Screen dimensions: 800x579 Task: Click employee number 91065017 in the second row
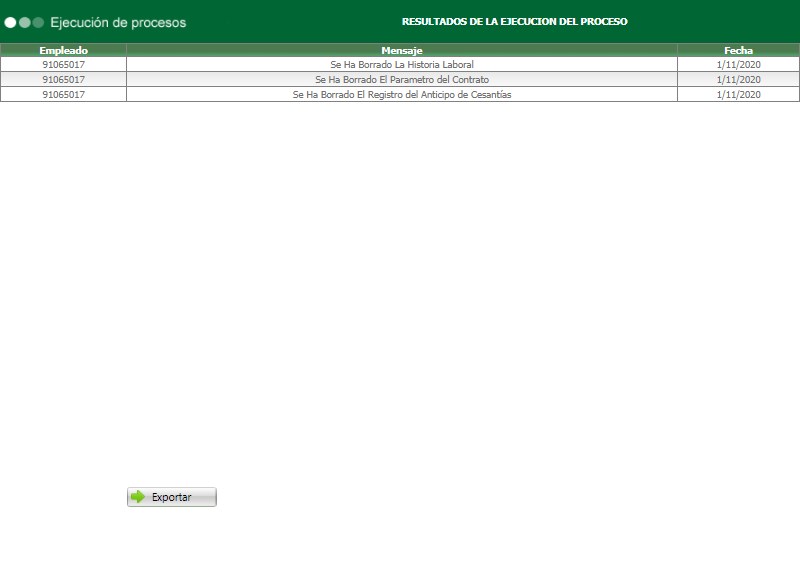[64, 78]
